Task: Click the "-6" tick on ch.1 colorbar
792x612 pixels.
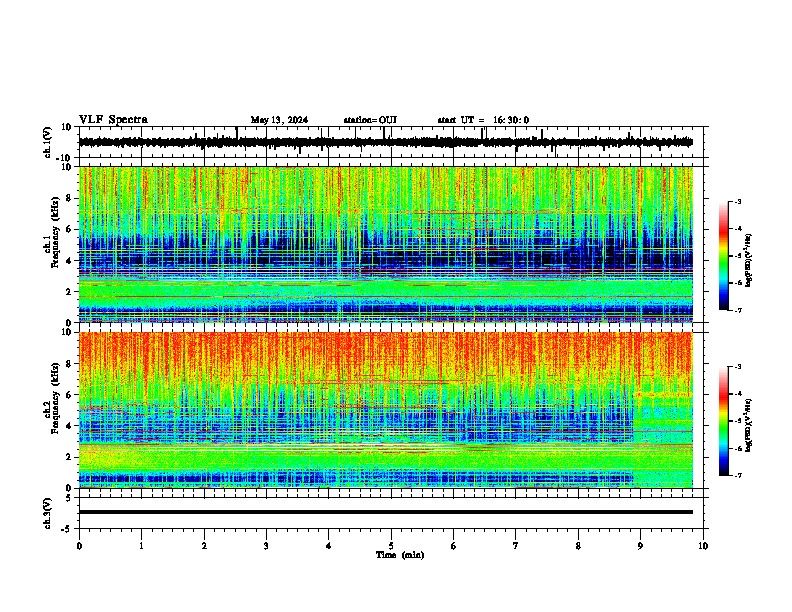Action: click(737, 283)
